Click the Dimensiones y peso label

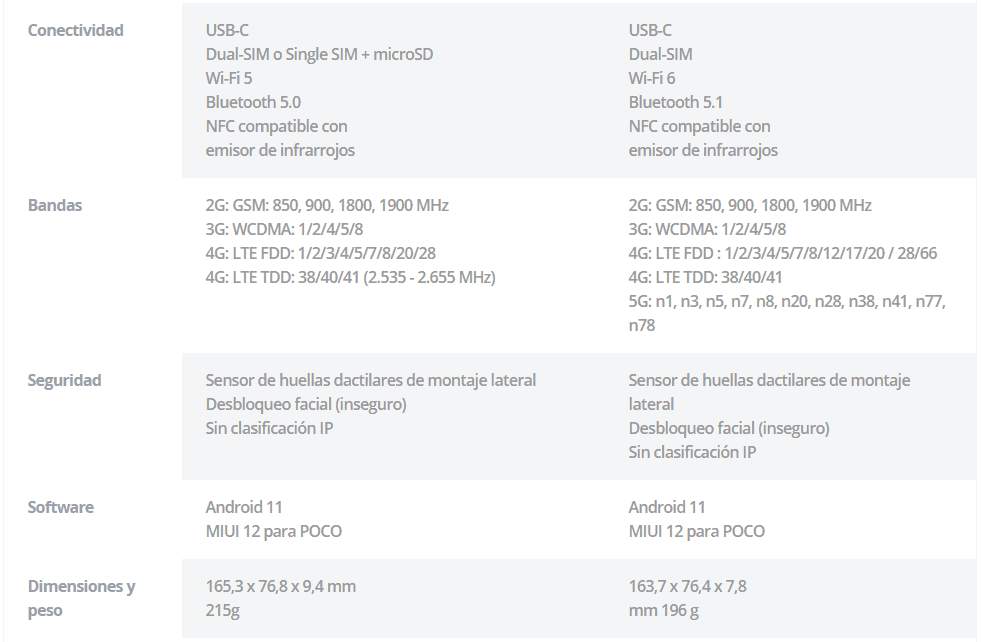[x=81, y=598]
